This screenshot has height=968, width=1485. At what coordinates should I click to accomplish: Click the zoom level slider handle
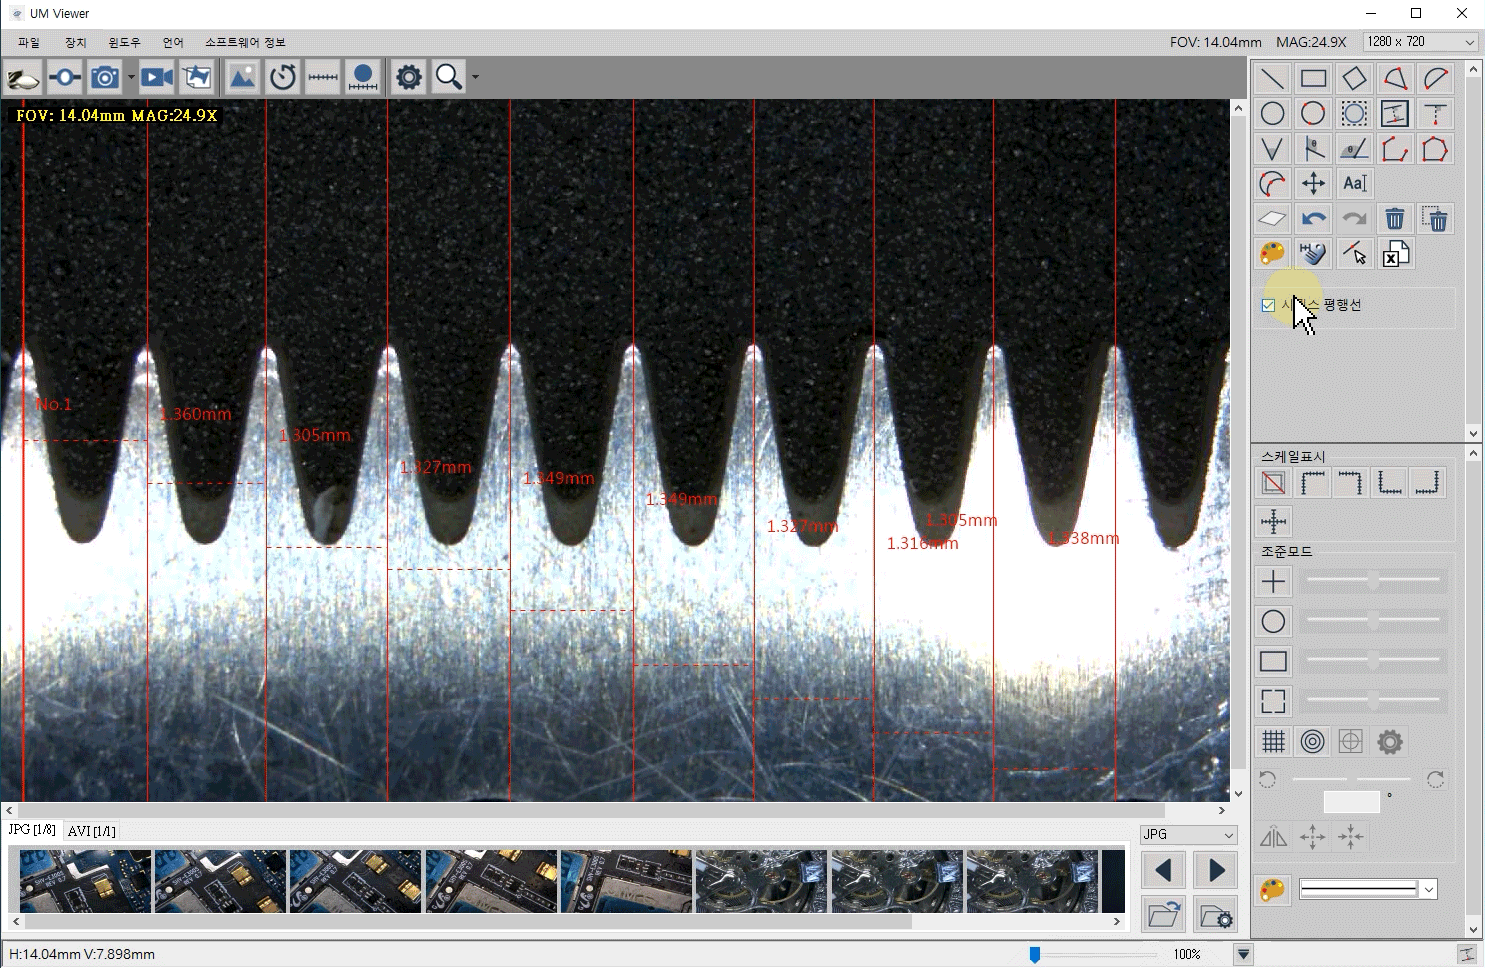tap(1035, 955)
